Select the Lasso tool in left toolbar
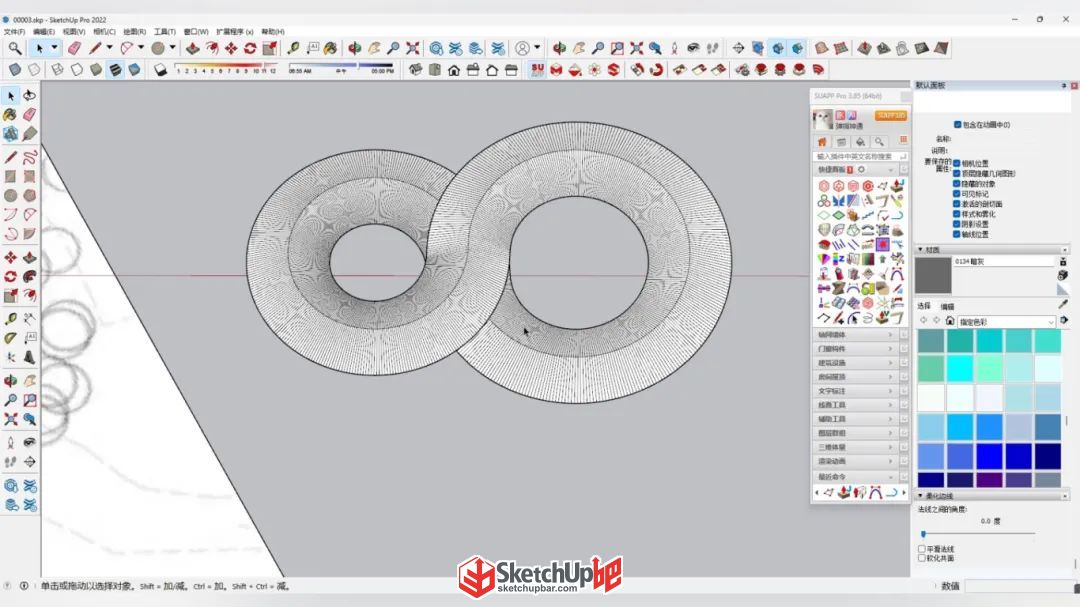The image size is (1080, 607). (30, 95)
